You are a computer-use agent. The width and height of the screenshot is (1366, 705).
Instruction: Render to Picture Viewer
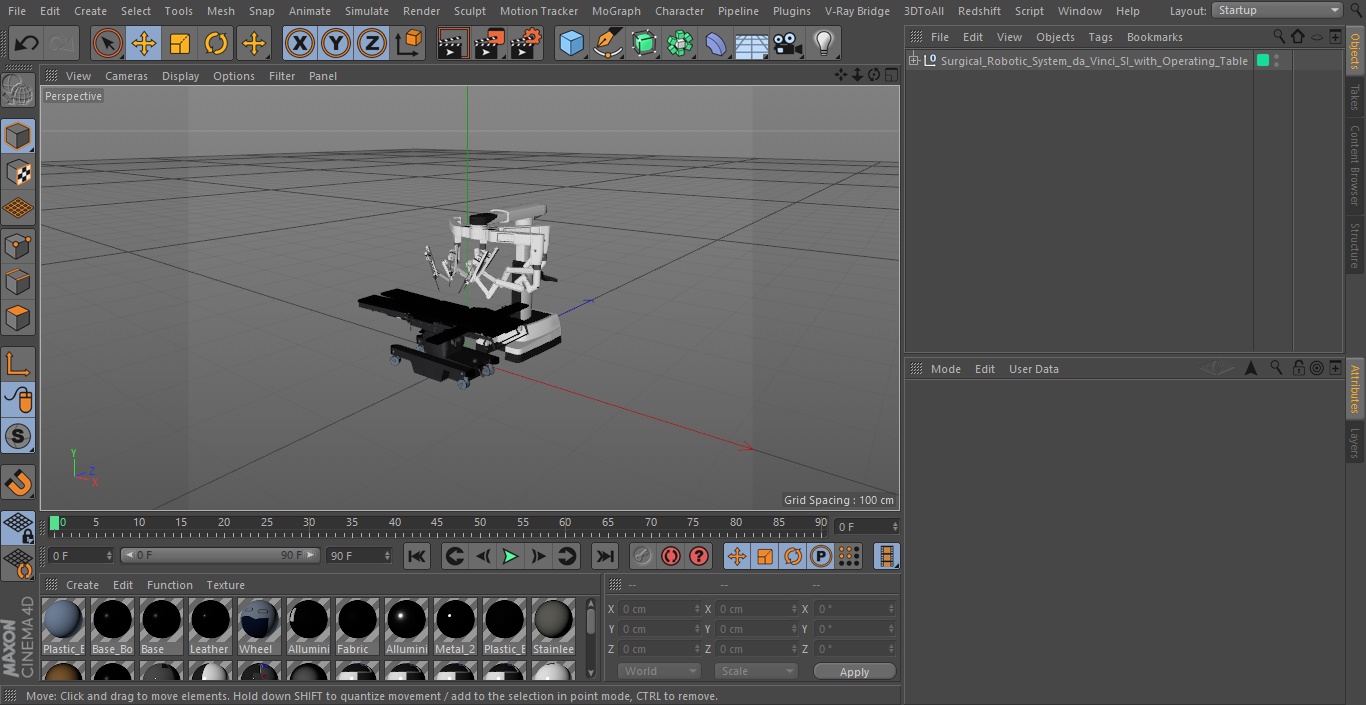click(489, 43)
